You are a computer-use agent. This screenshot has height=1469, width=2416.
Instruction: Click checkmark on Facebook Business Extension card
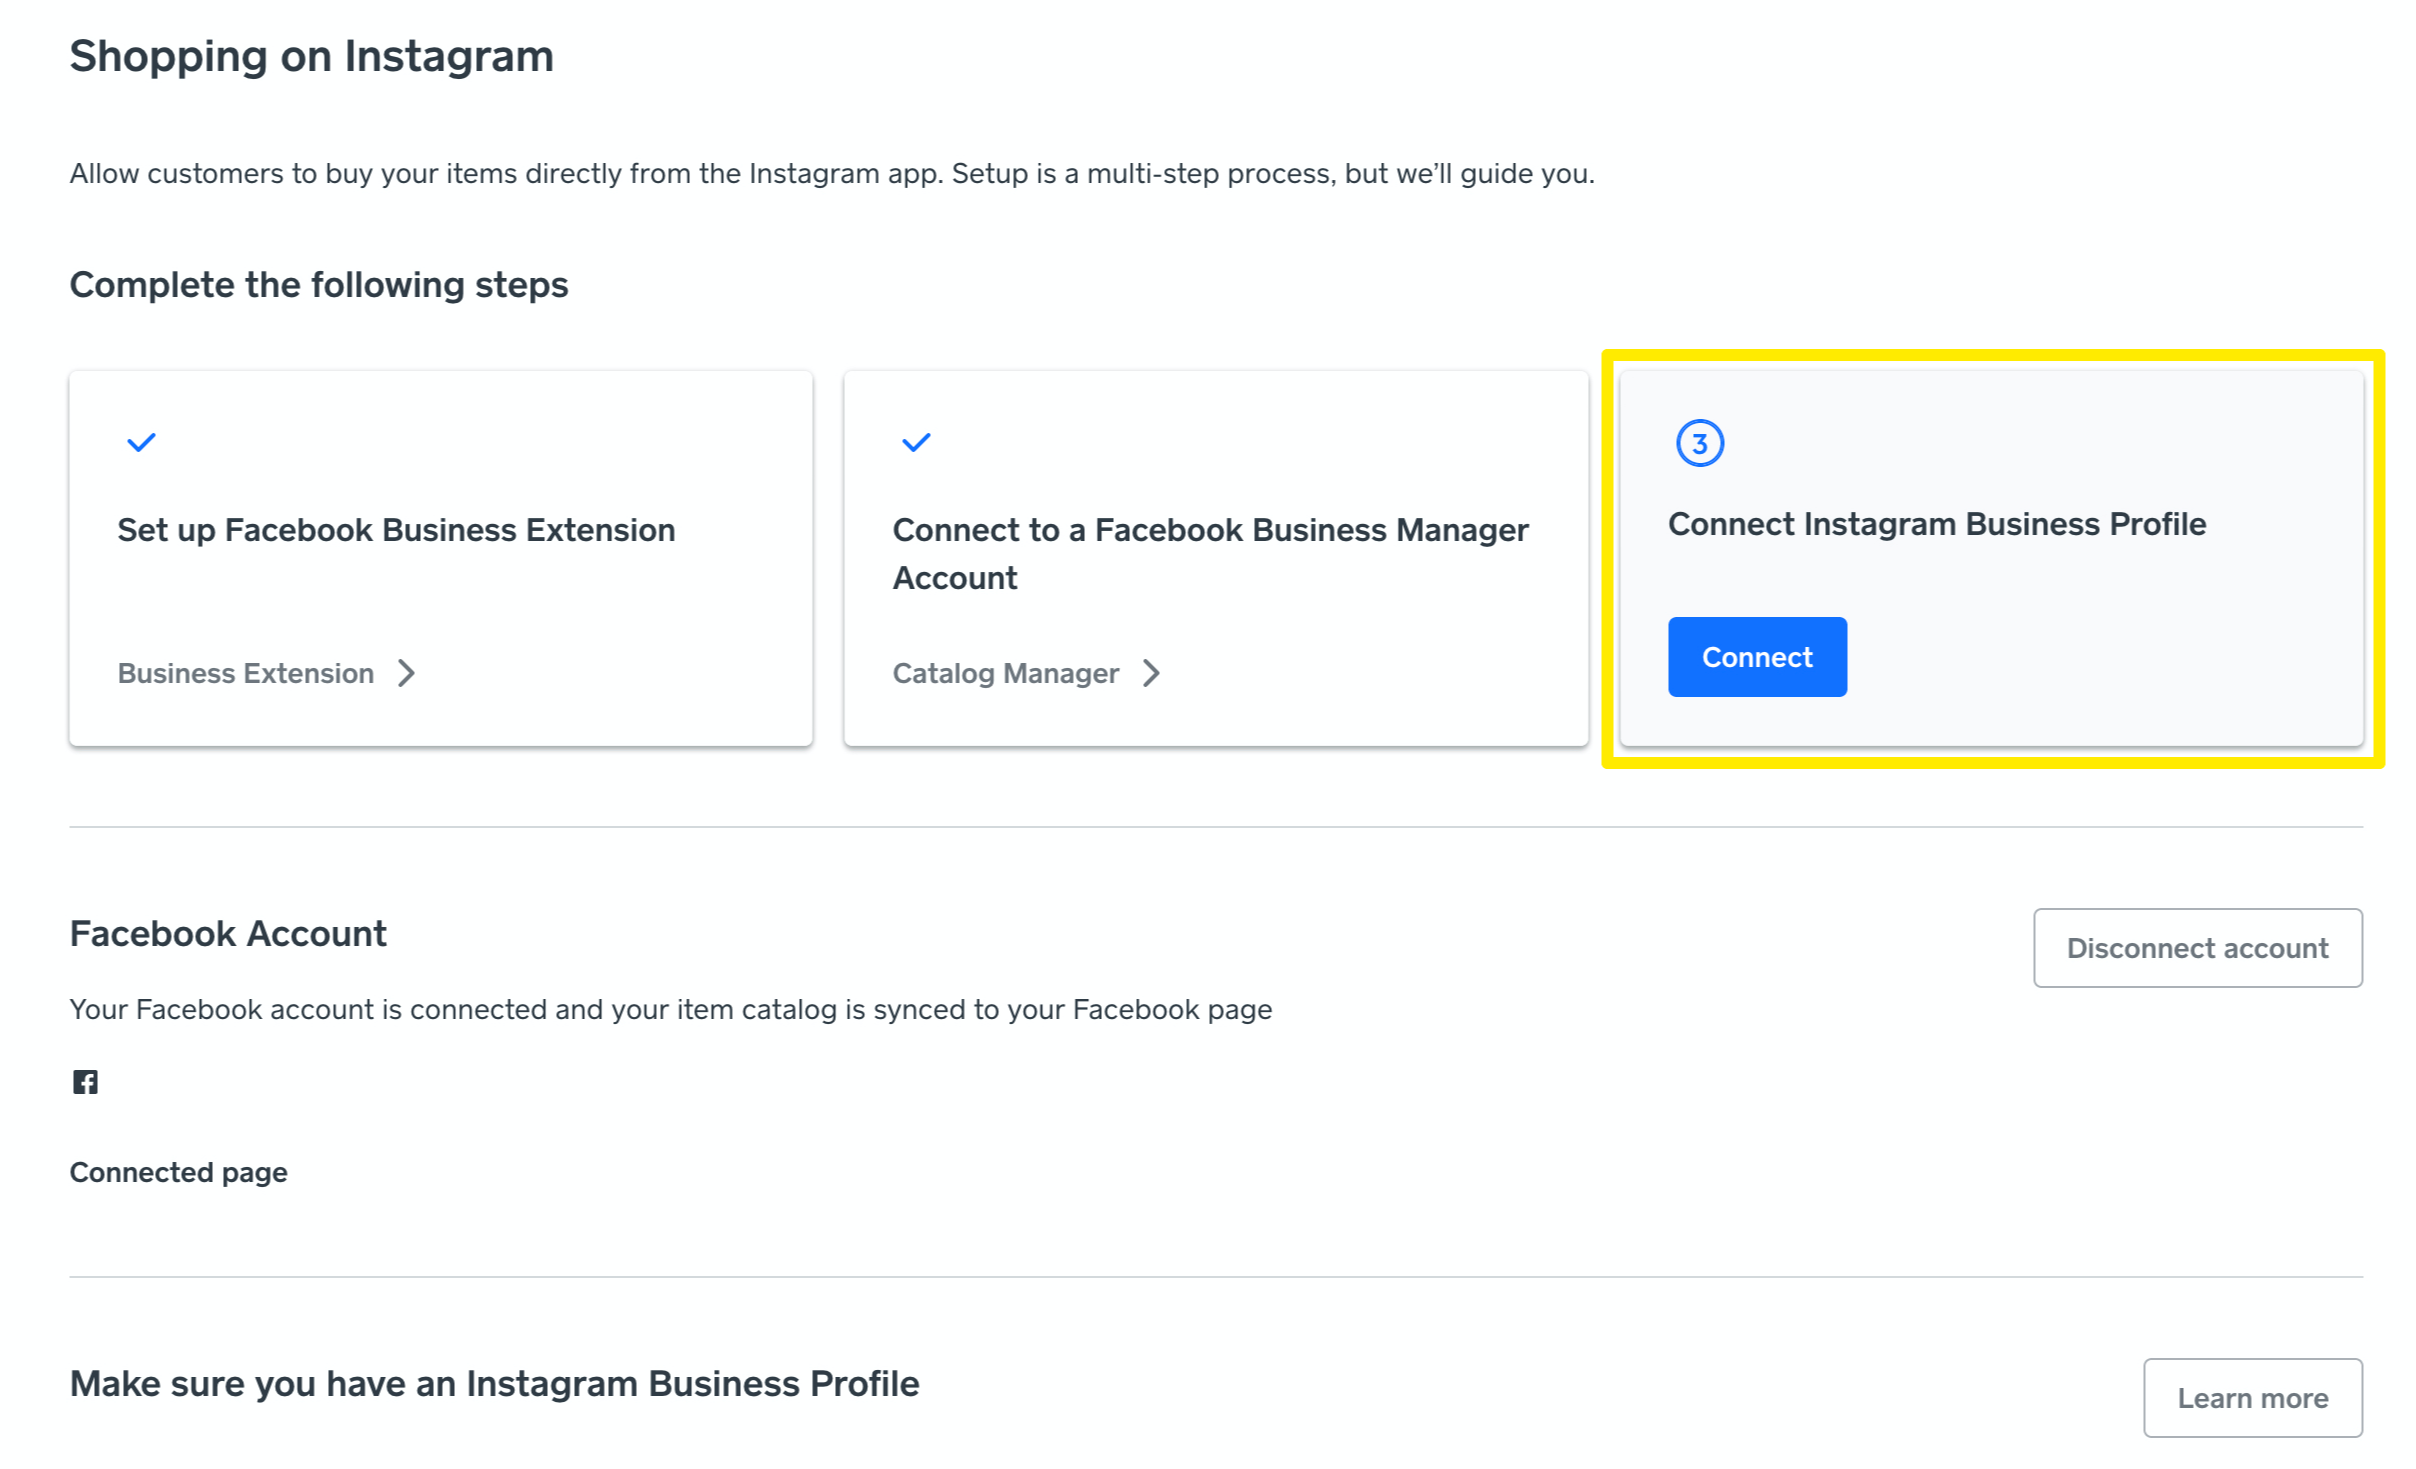tap(141, 442)
